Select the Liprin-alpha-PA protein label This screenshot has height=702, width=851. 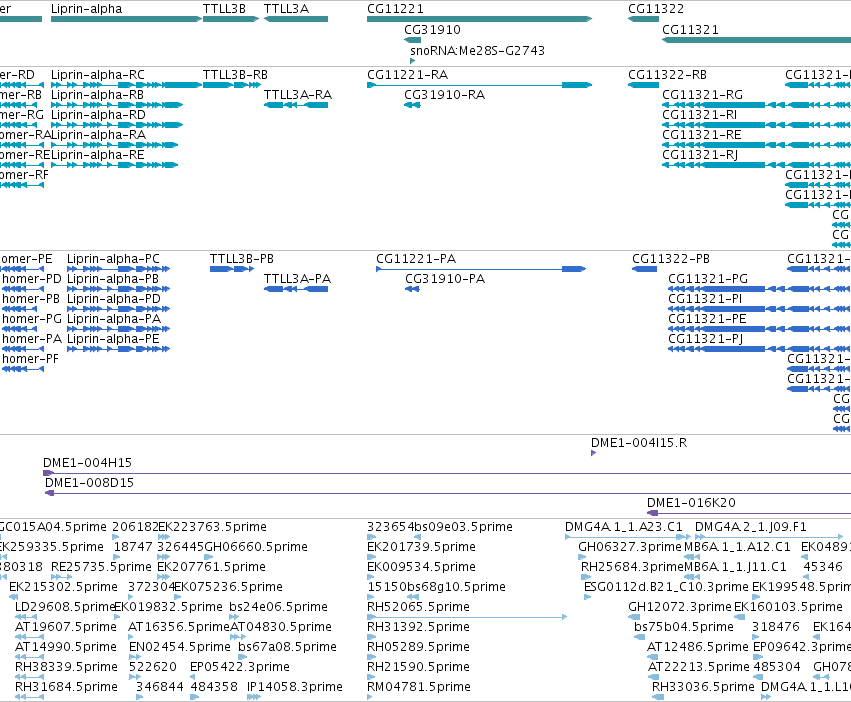[x=113, y=319]
